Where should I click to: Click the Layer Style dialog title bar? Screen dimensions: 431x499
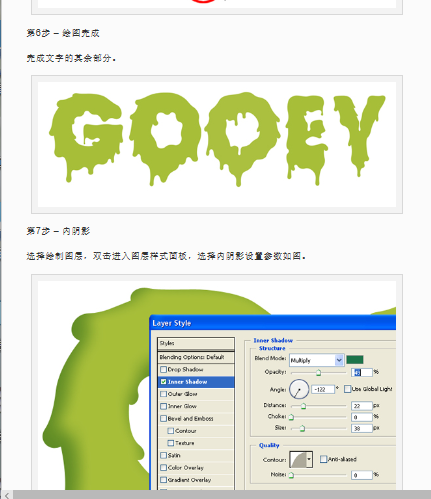[x=273, y=323]
